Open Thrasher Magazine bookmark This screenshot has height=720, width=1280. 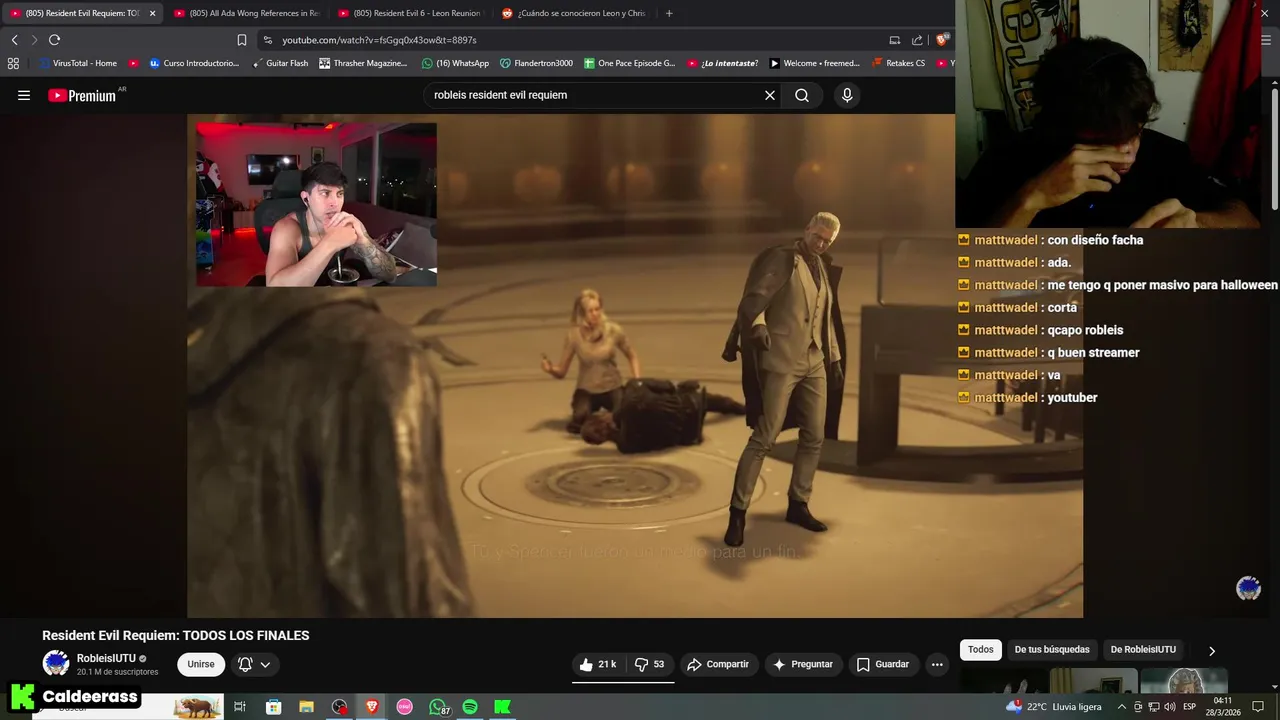pos(363,63)
